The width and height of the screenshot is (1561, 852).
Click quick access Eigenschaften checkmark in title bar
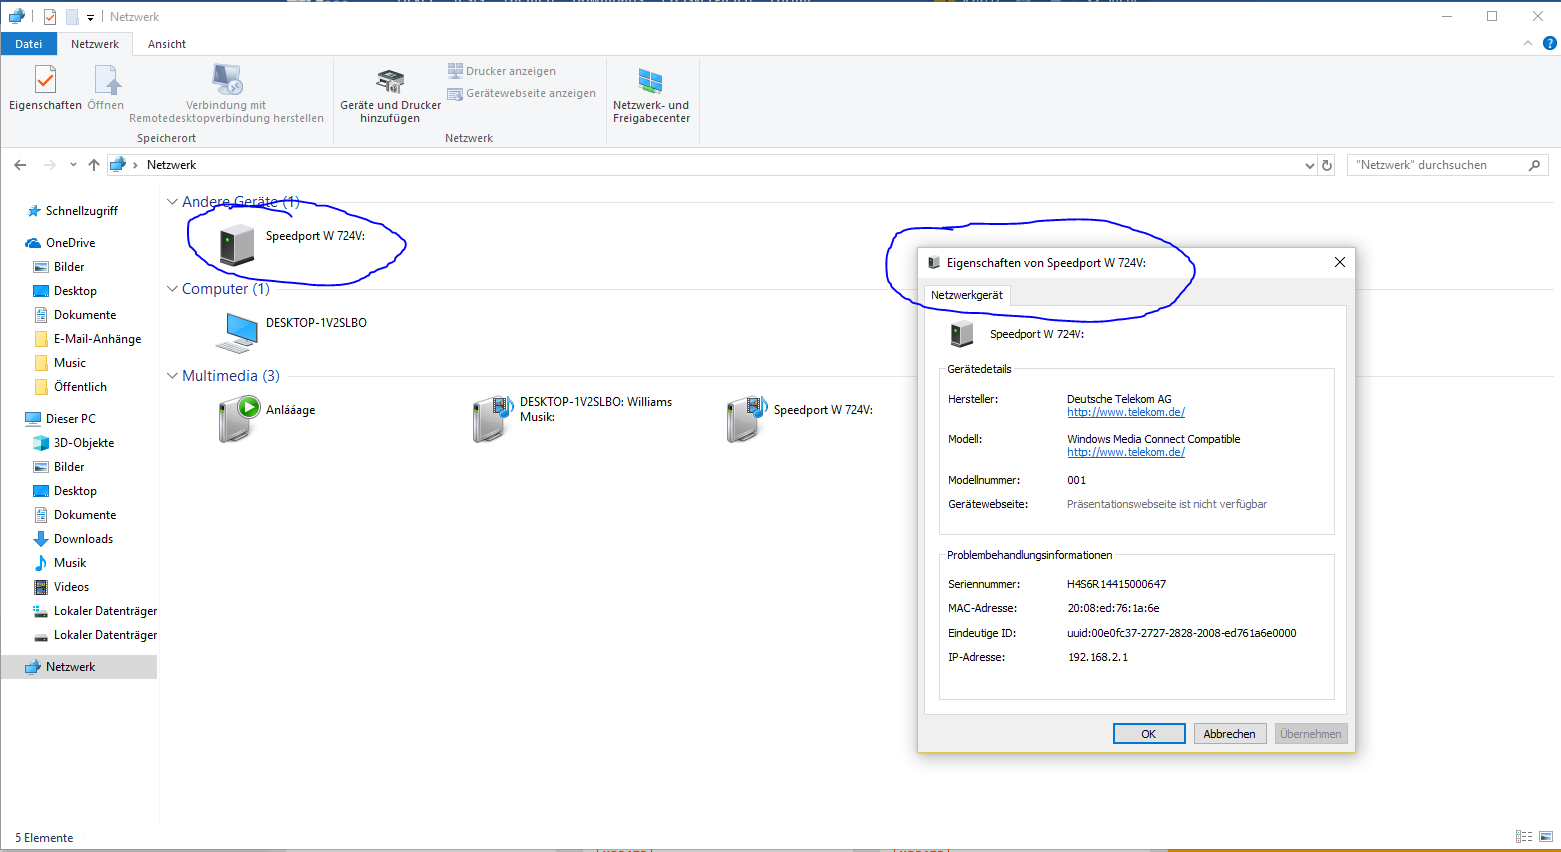pyautogui.click(x=50, y=17)
